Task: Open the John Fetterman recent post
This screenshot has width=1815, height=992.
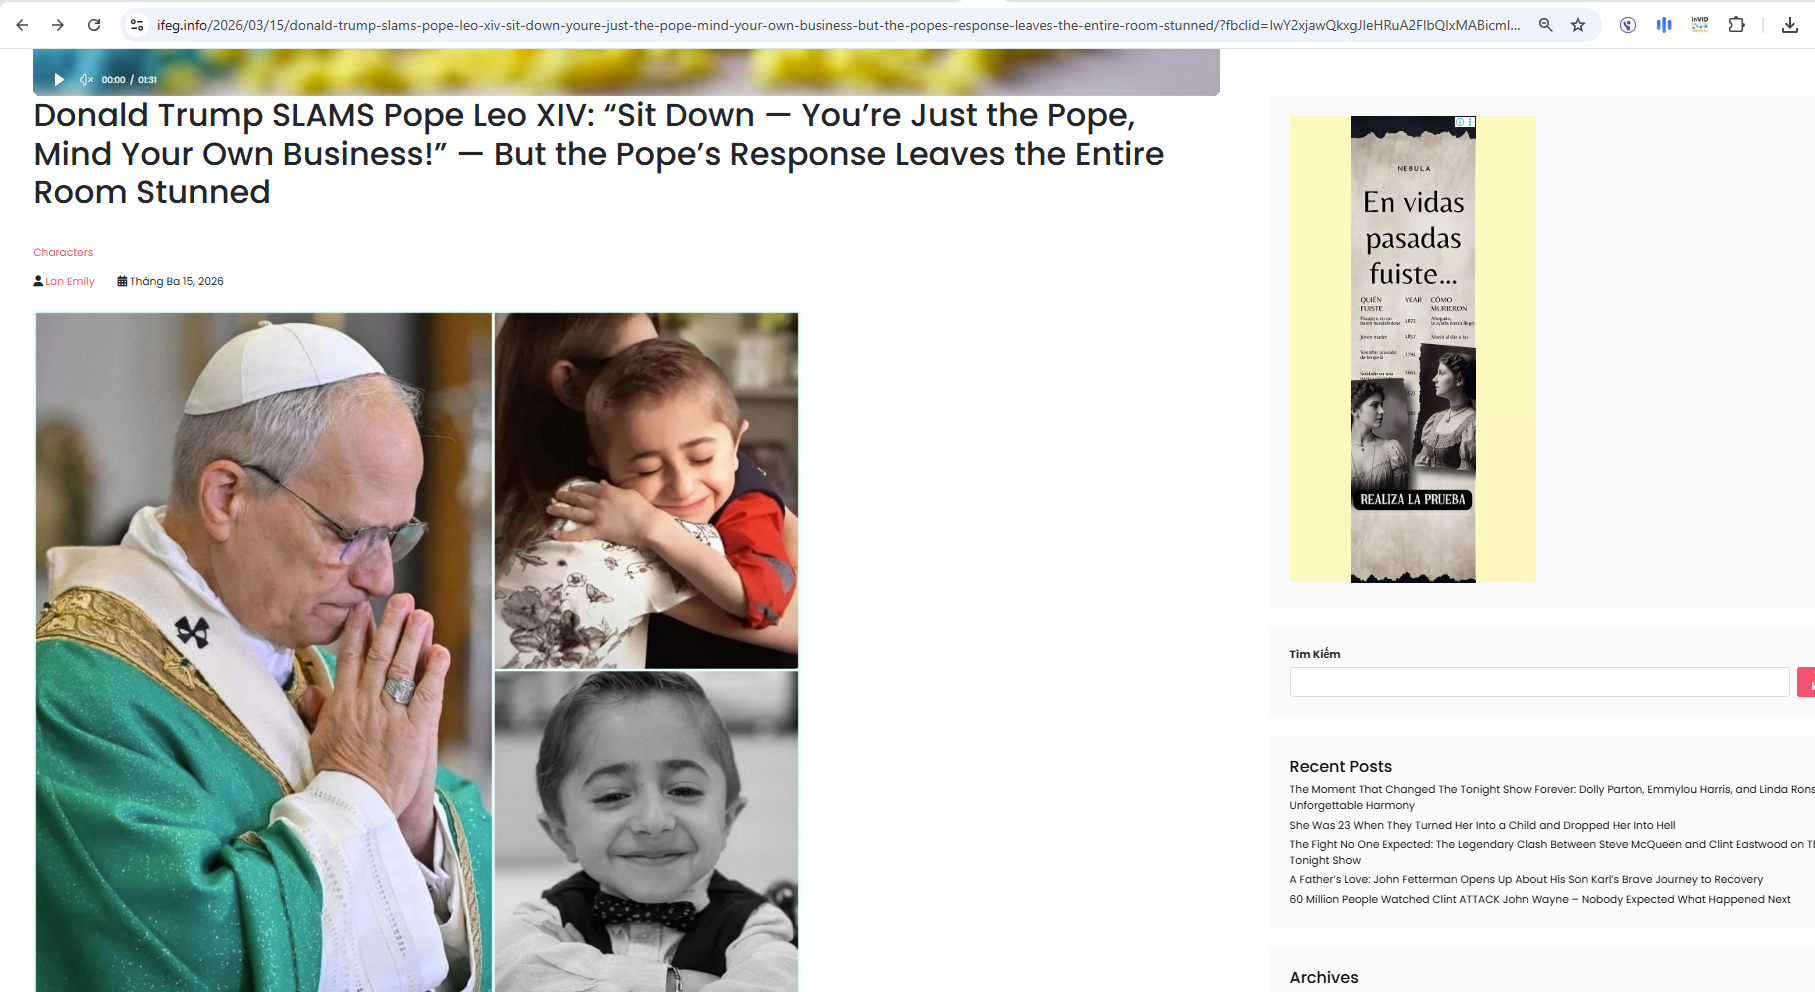Action: (1526, 880)
